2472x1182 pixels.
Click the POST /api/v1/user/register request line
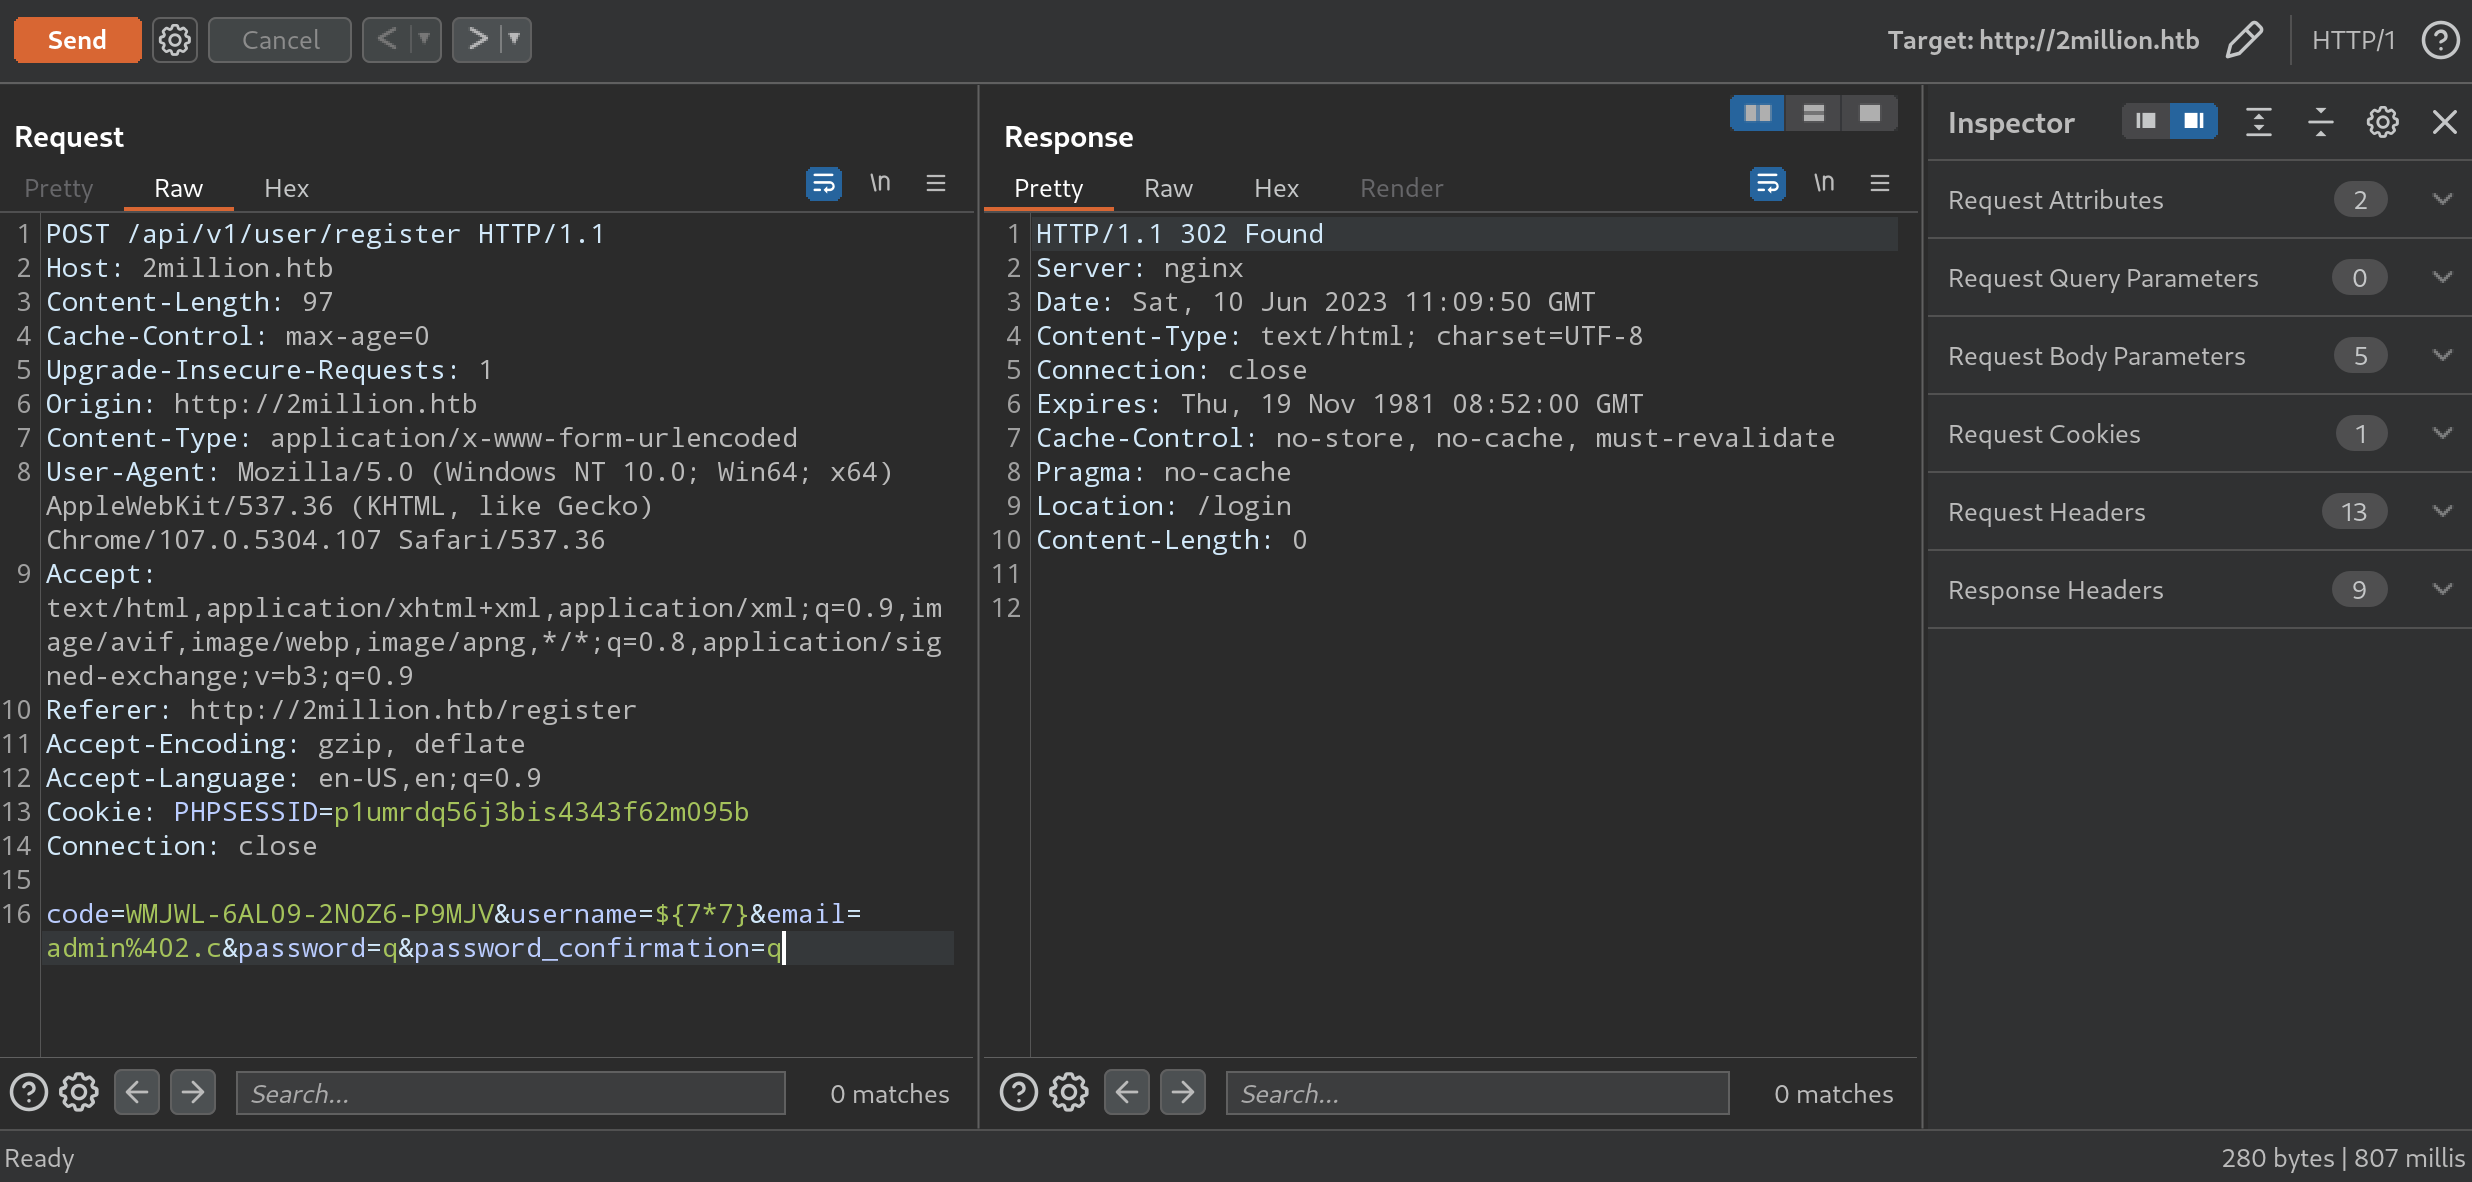[x=326, y=234]
